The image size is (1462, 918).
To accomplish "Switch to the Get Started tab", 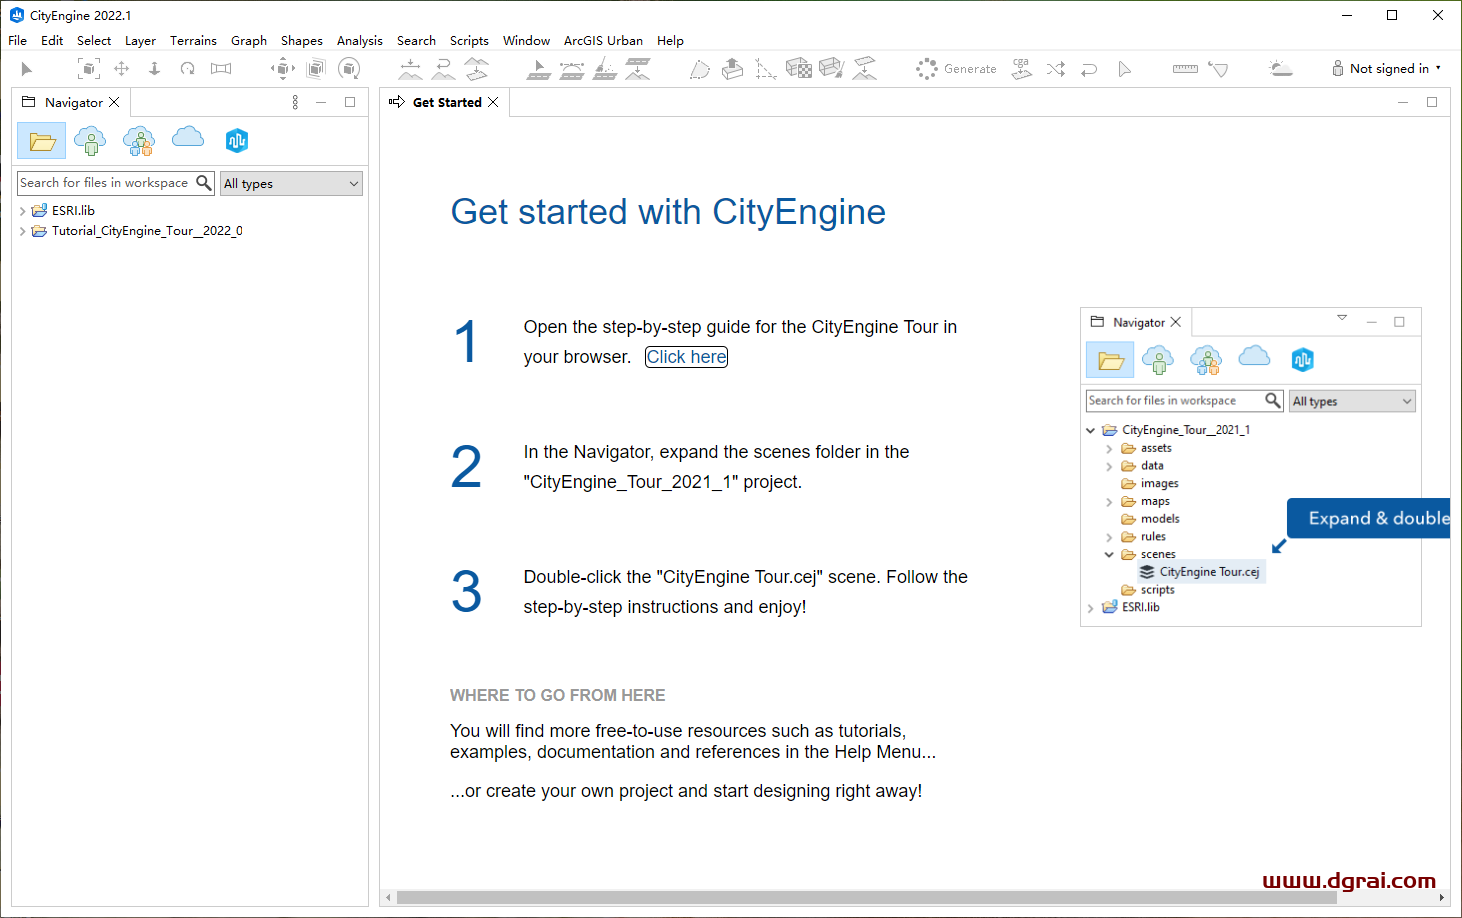I will (447, 102).
